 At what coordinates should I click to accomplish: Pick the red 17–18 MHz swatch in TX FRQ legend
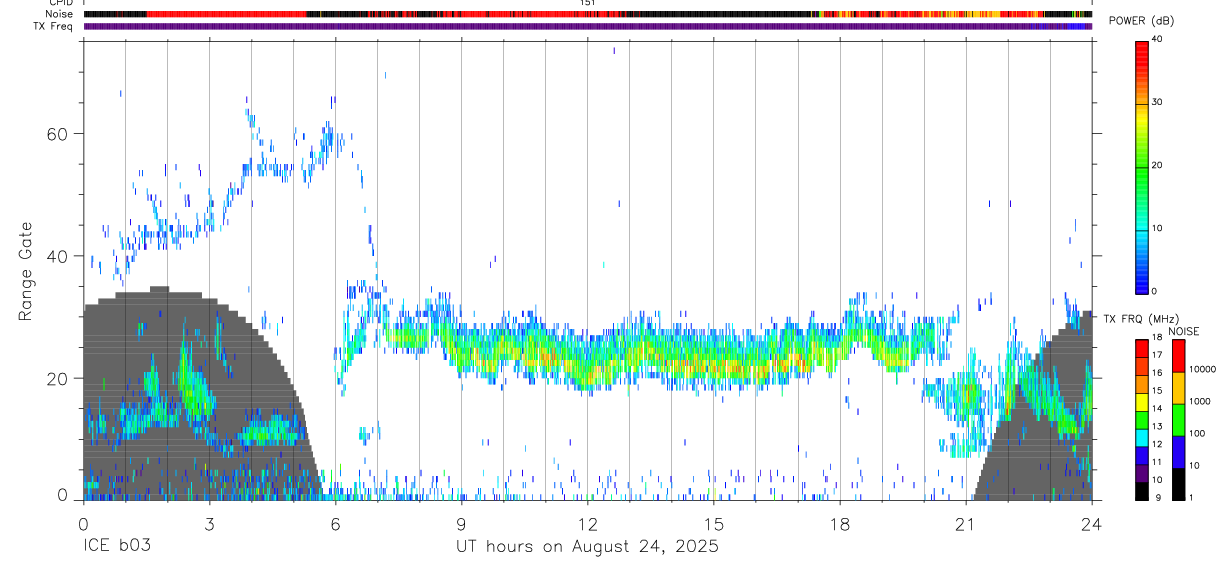[1142, 348]
